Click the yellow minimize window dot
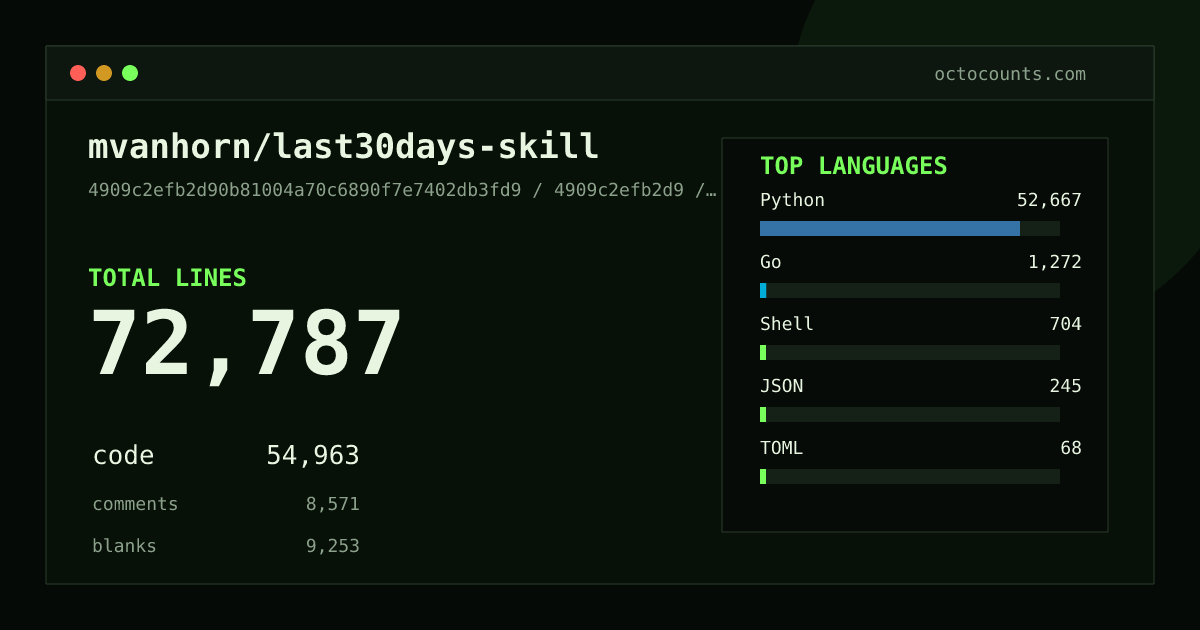 [x=104, y=73]
